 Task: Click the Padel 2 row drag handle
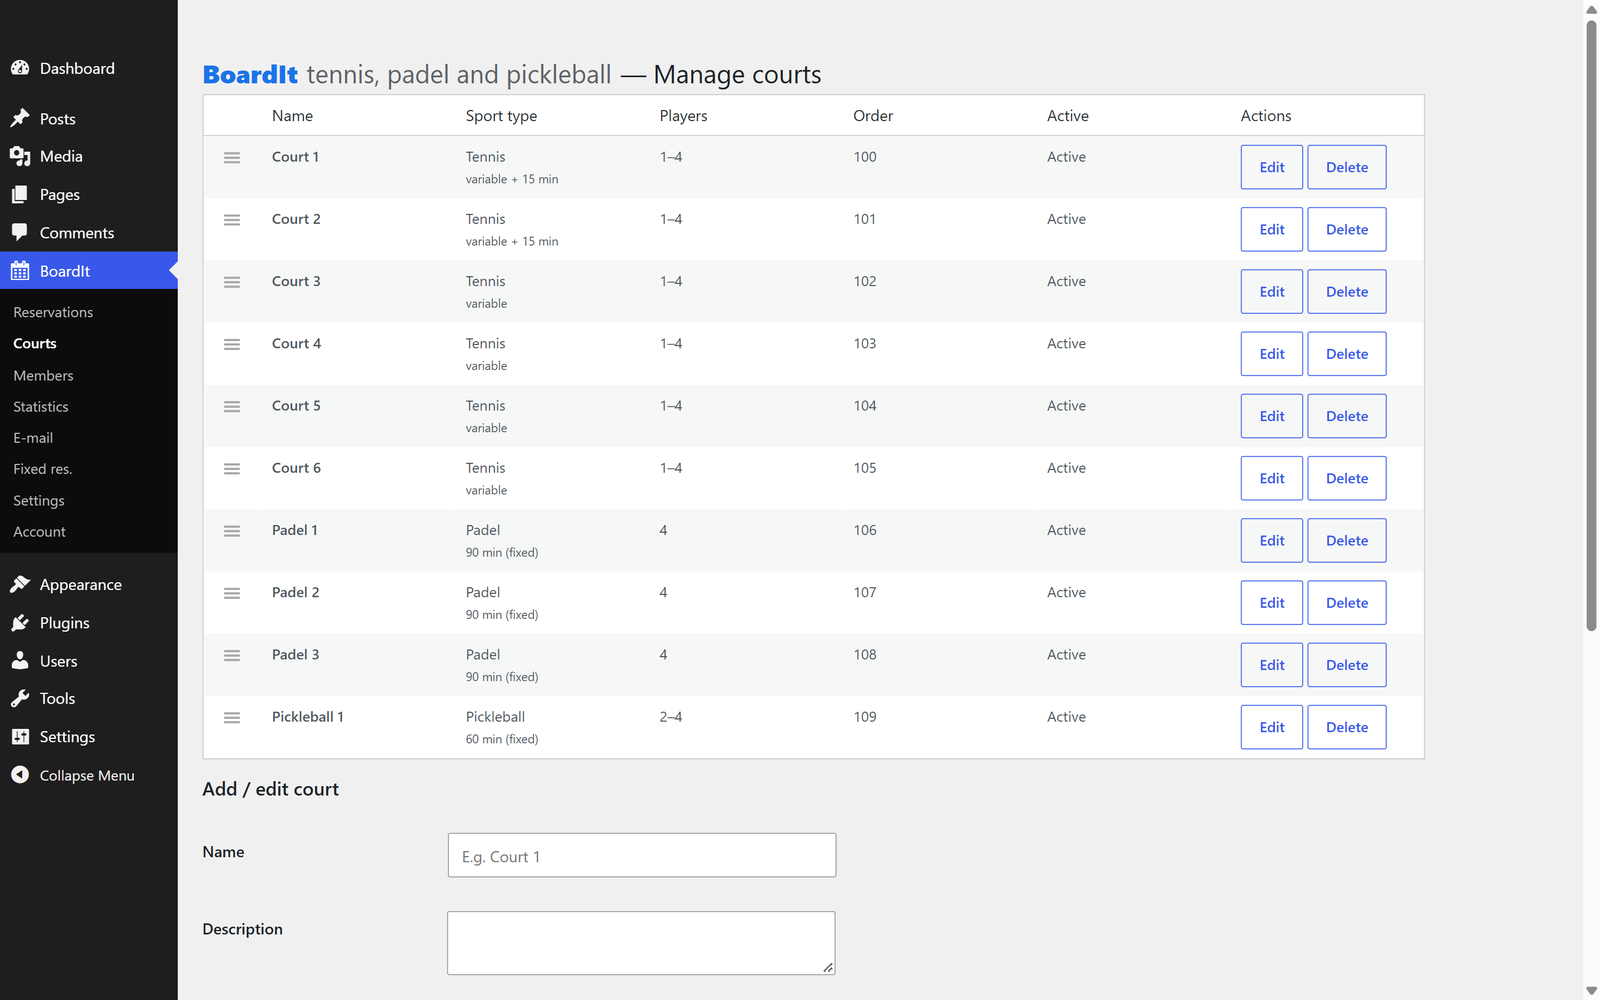click(232, 593)
